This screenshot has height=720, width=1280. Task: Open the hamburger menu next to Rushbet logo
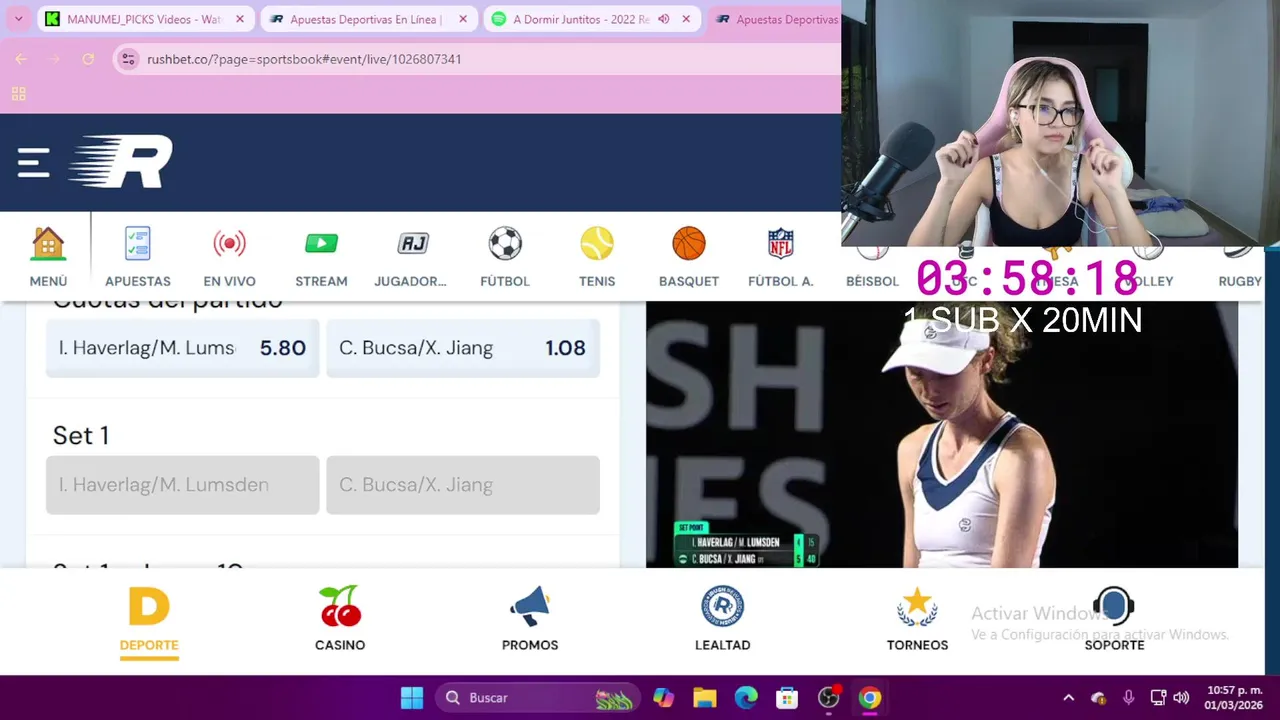tap(33, 162)
